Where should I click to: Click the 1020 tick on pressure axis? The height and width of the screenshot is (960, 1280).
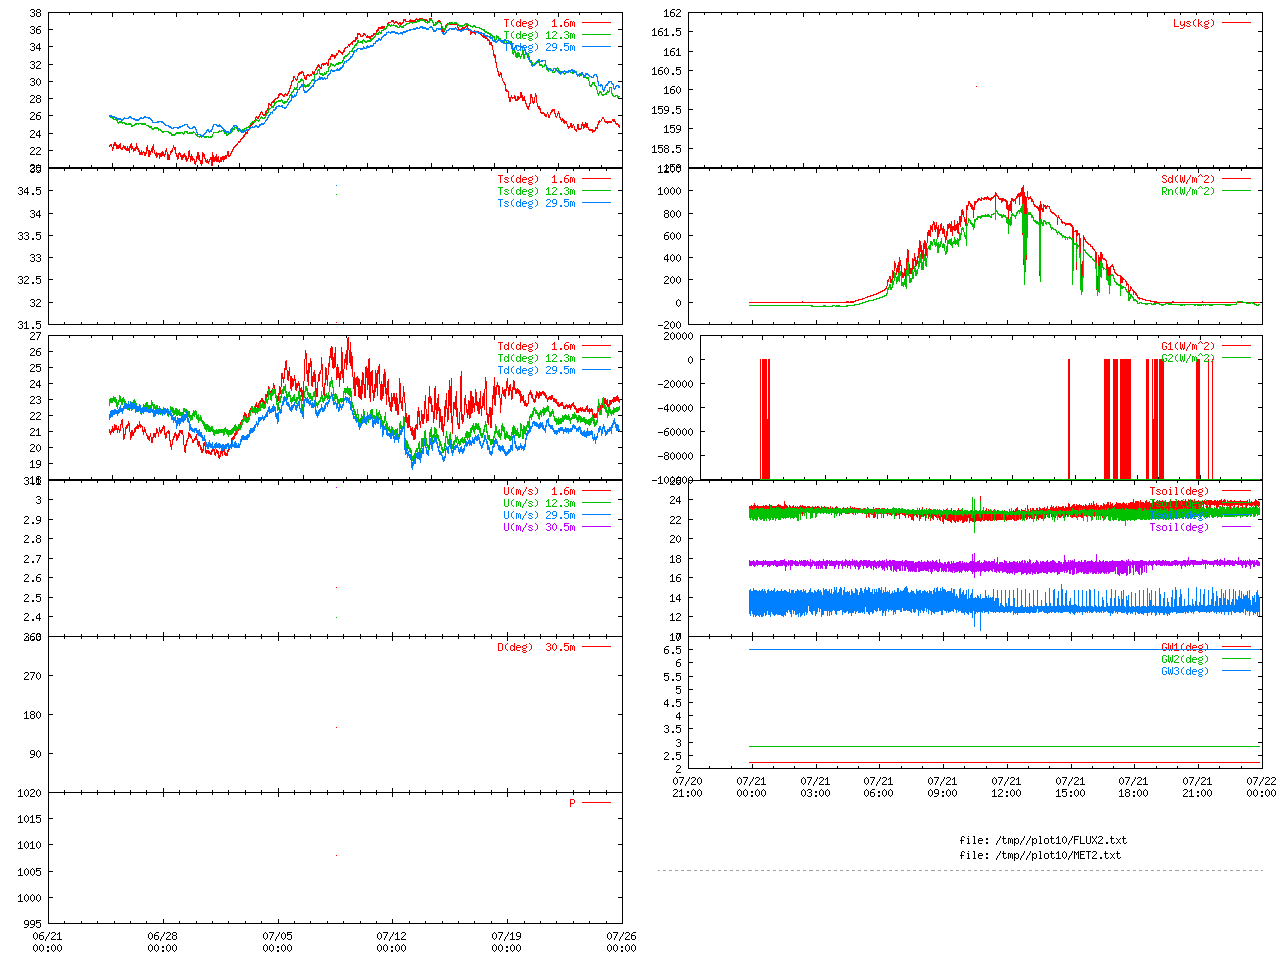point(30,793)
